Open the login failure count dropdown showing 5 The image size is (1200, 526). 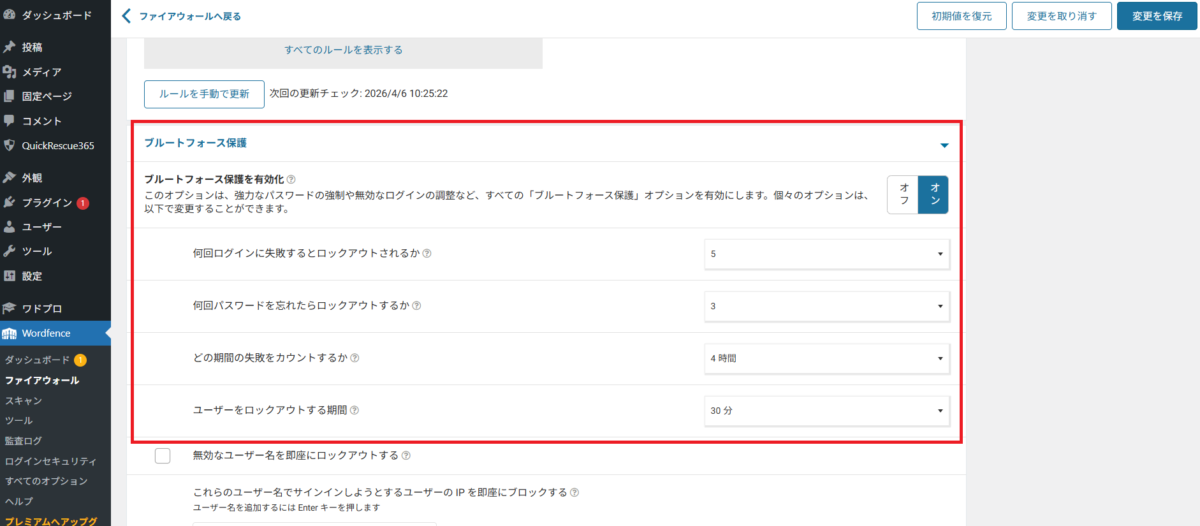(x=826, y=254)
